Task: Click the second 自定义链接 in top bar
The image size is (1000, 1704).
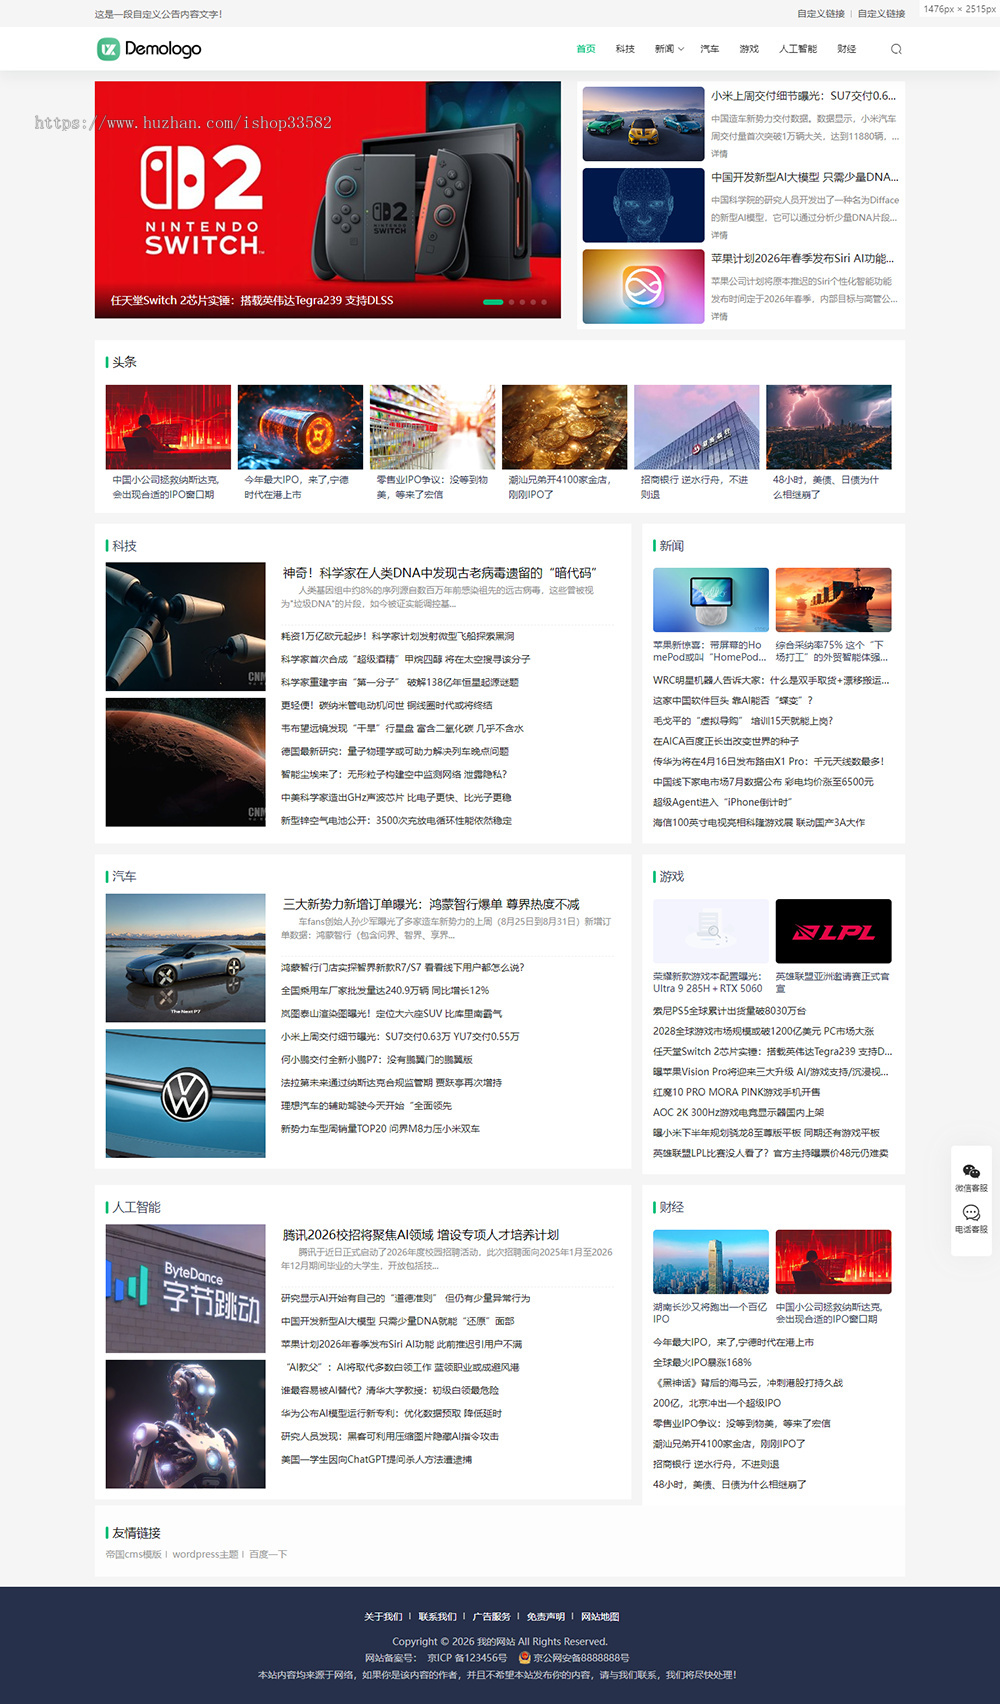Action: point(881,14)
